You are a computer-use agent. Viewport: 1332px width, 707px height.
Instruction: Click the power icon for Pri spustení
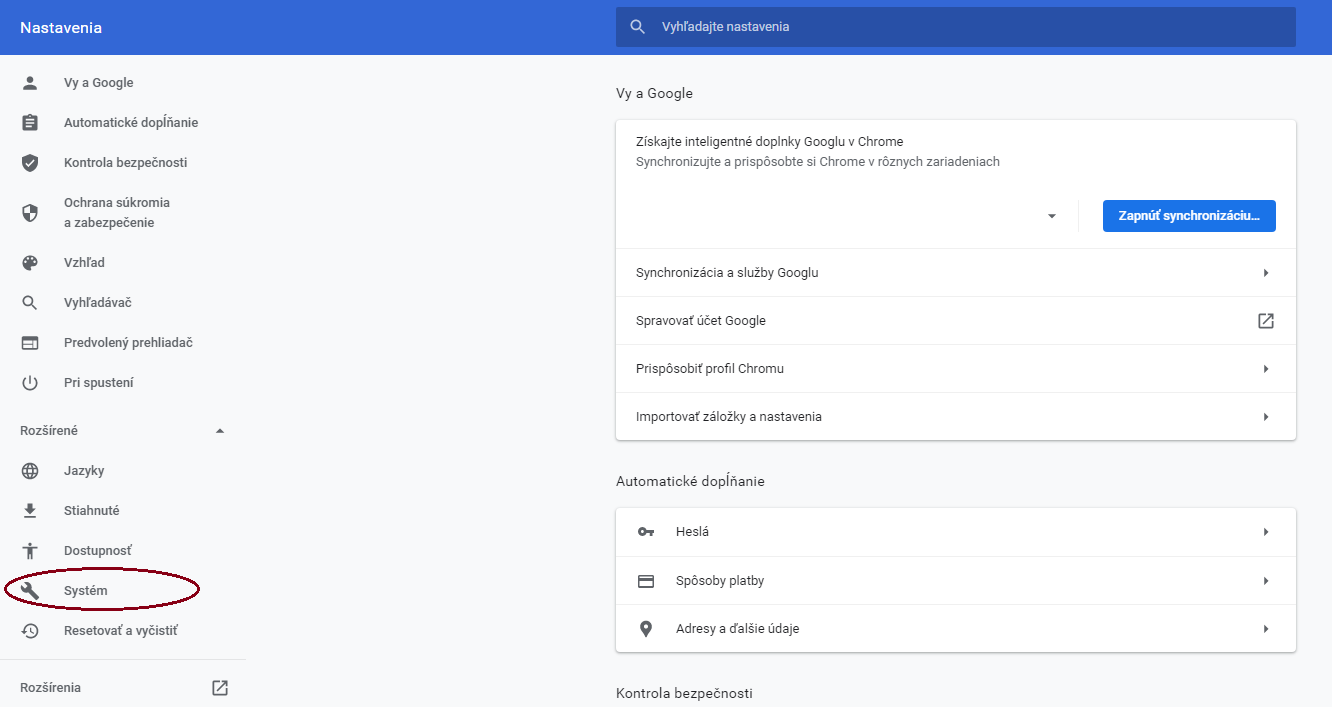(30, 383)
